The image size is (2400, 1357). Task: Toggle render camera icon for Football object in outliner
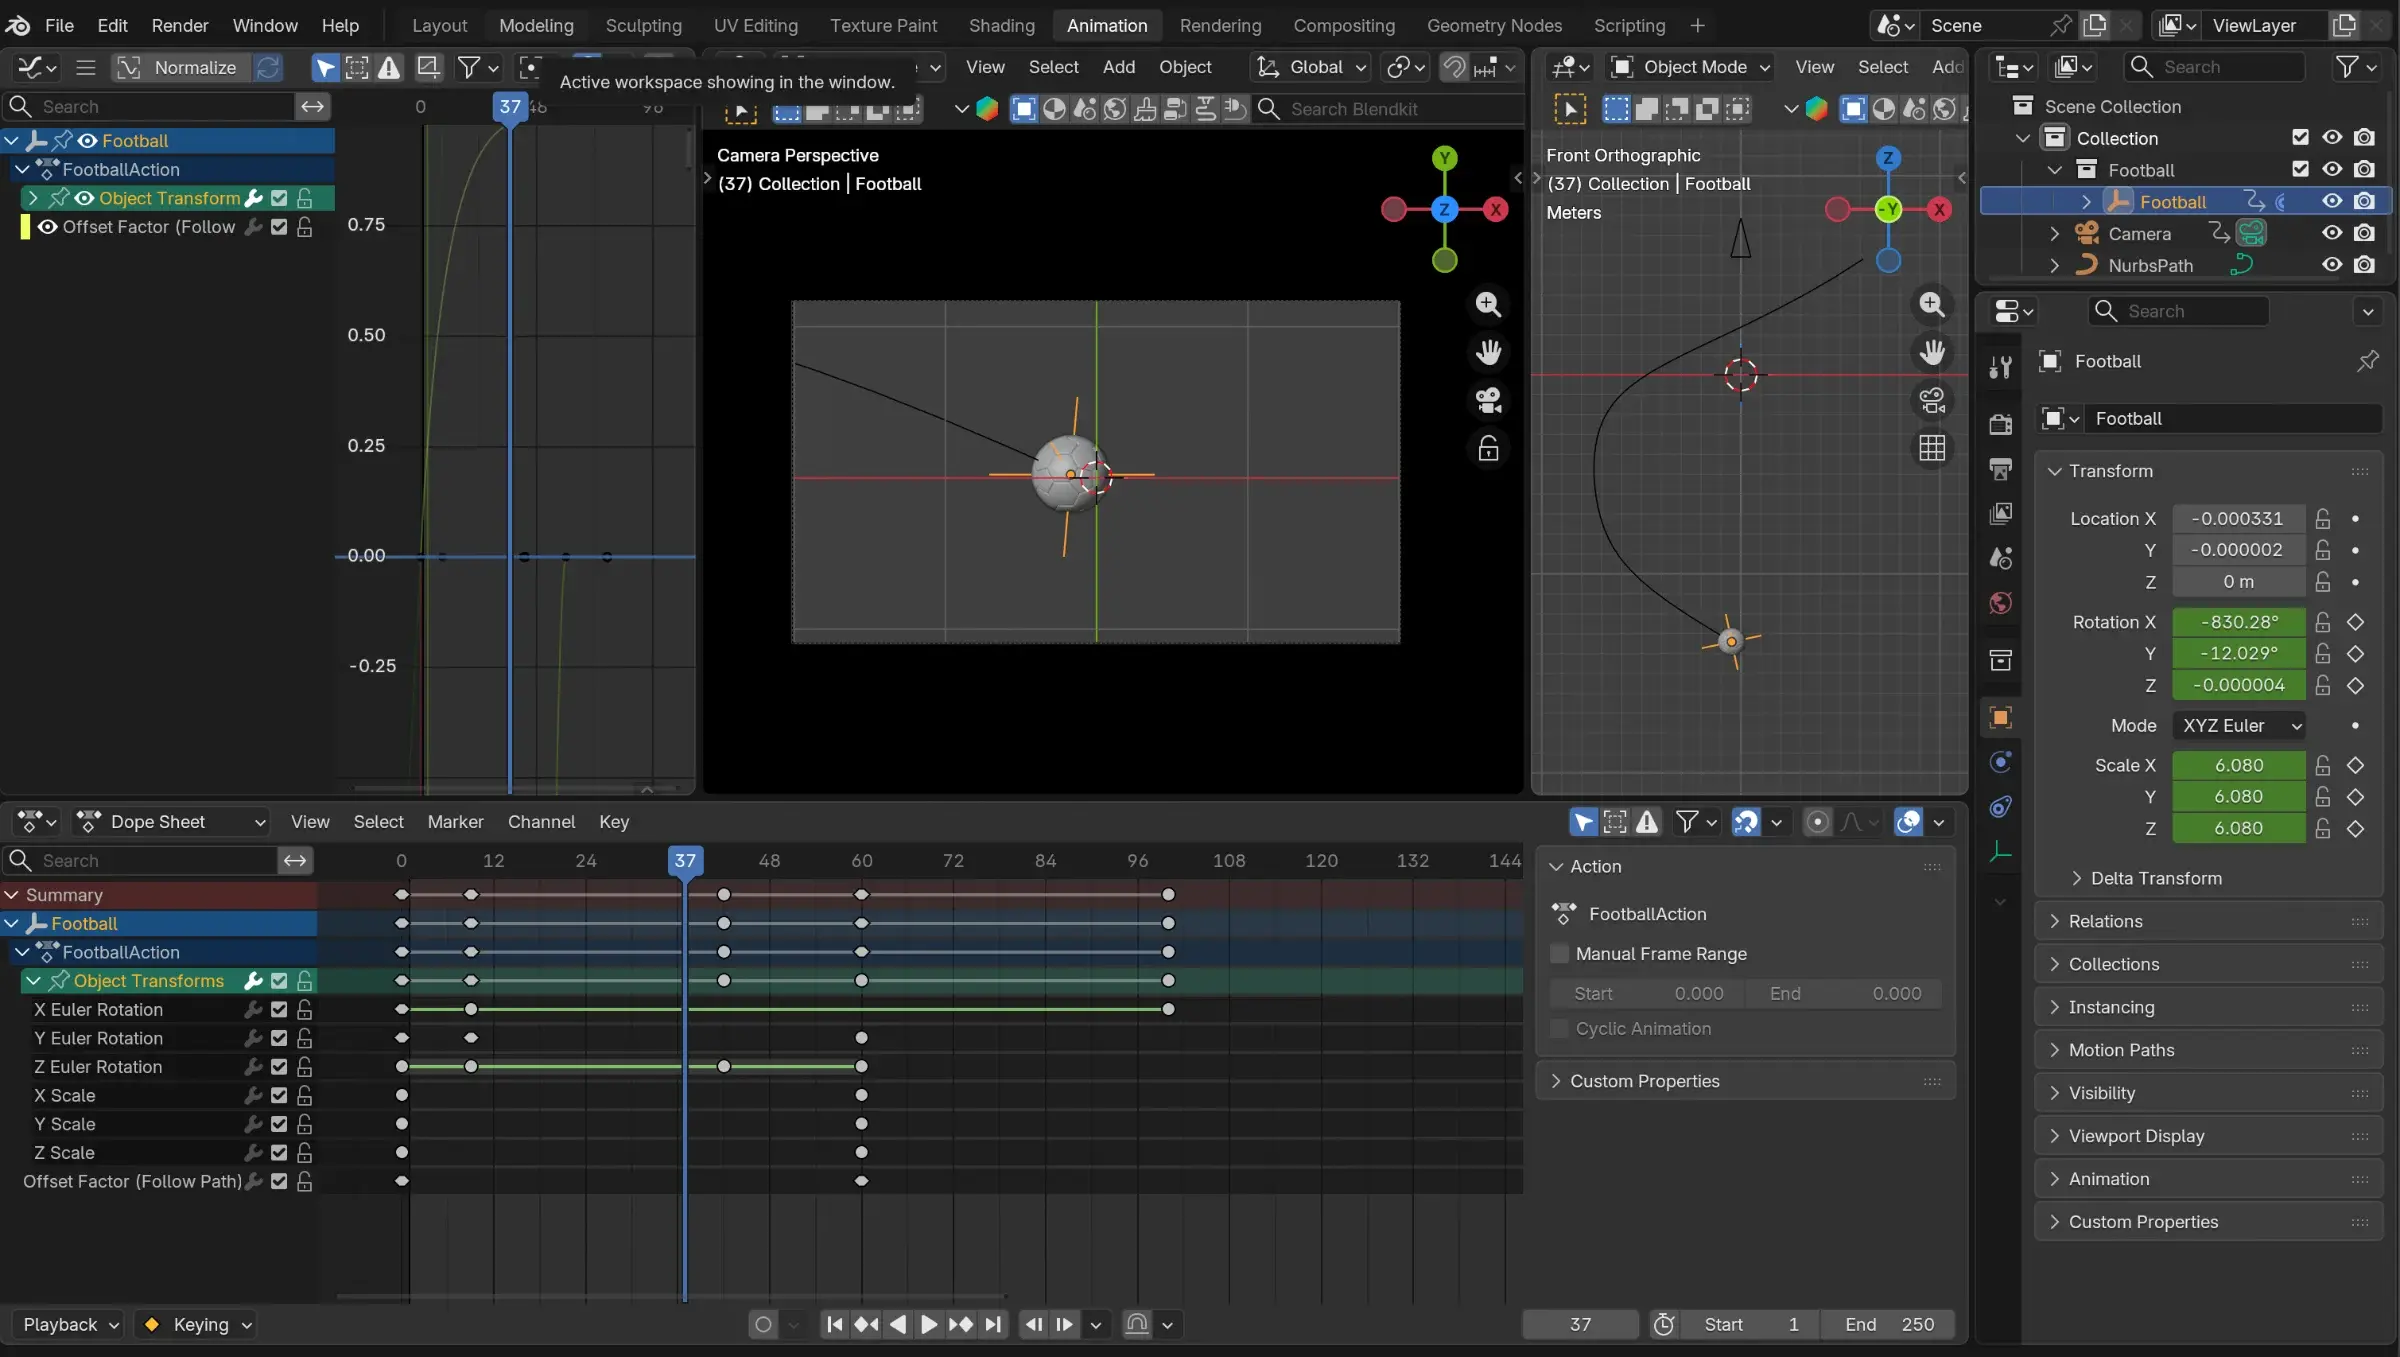2364,201
